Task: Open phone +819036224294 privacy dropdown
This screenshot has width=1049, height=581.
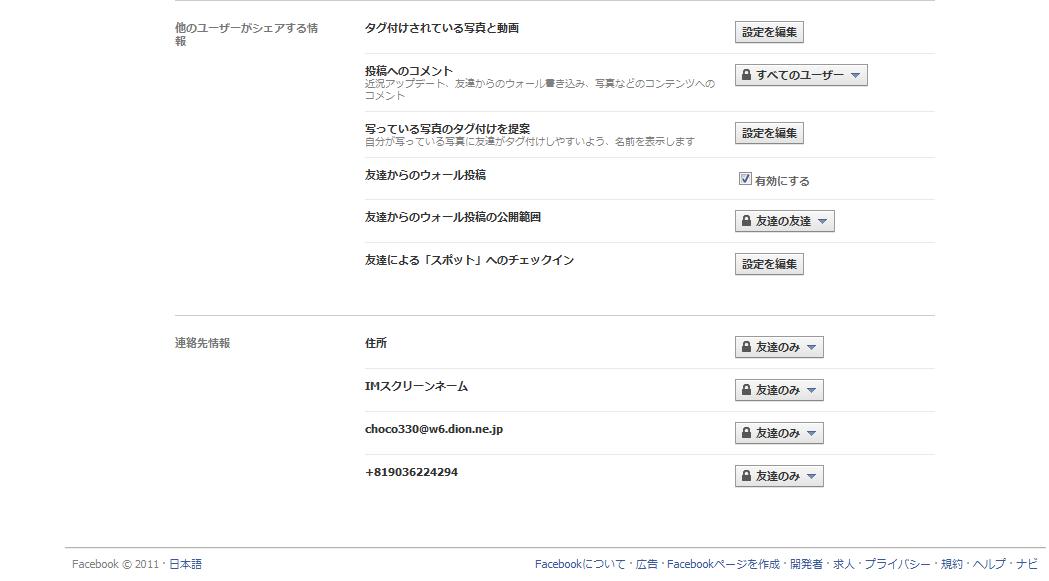Action: coord(779,476)
